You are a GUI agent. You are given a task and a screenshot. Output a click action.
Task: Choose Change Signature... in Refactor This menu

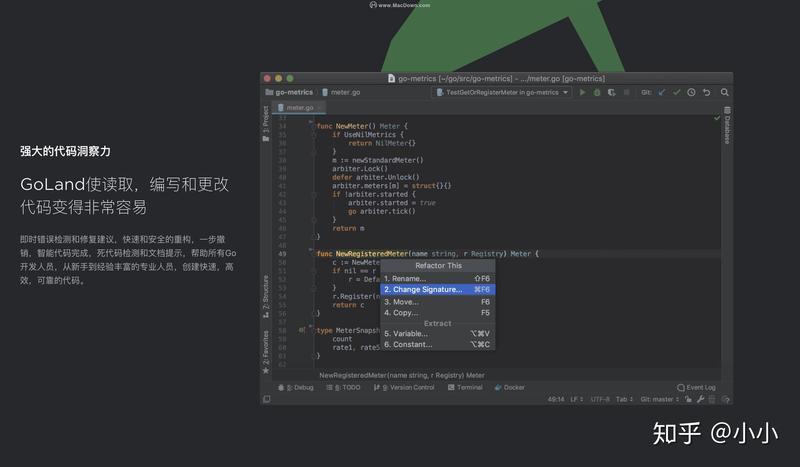(438, 289)
